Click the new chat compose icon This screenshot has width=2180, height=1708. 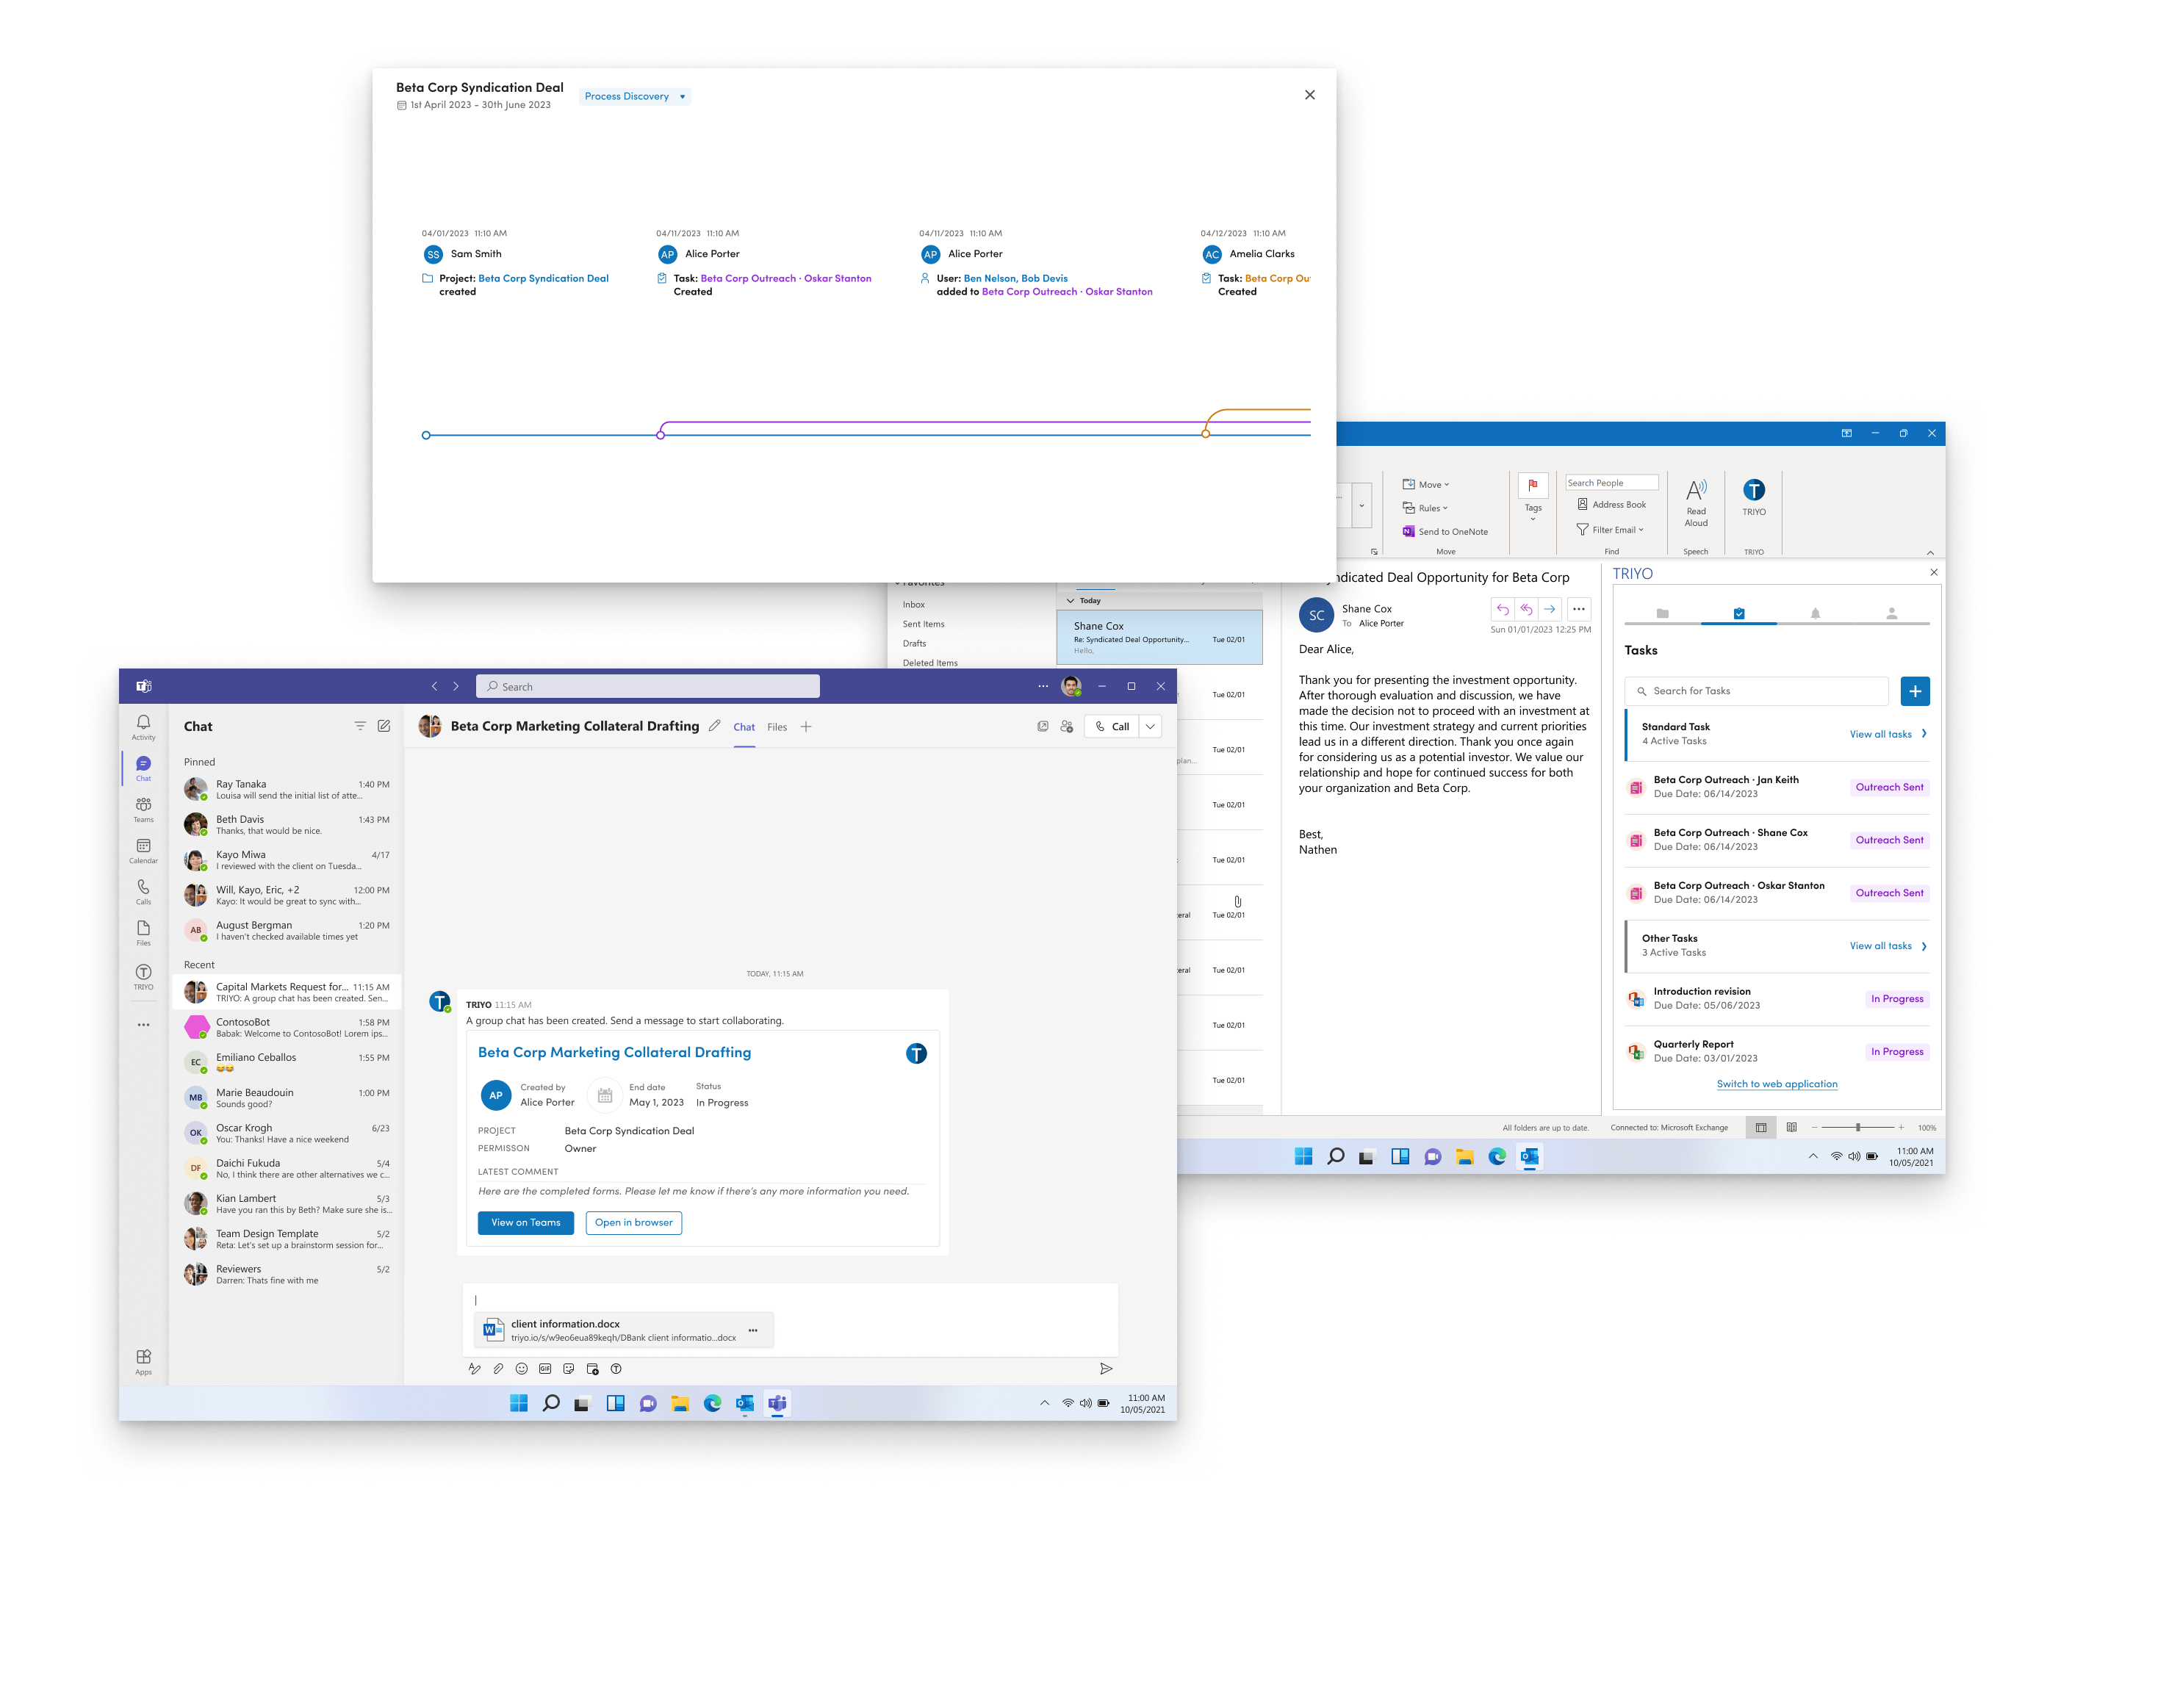click(x=384, y=726)
